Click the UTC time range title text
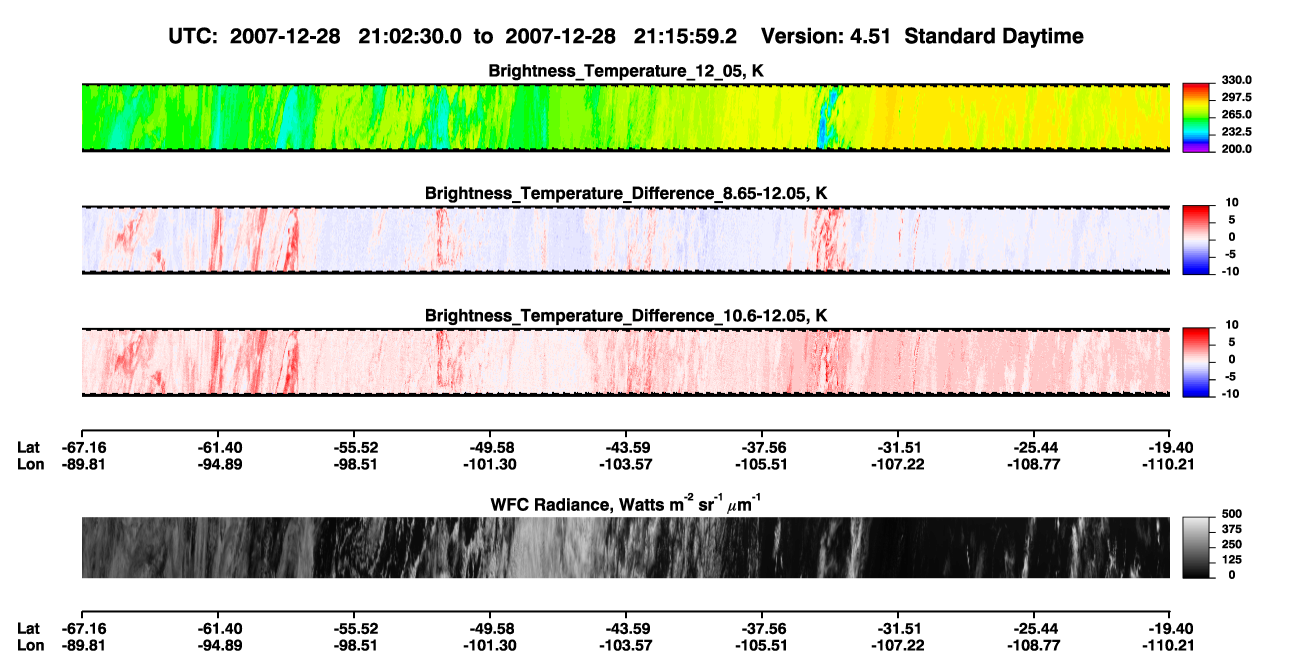Screen dimensions: 1300x667 point(454,36)
